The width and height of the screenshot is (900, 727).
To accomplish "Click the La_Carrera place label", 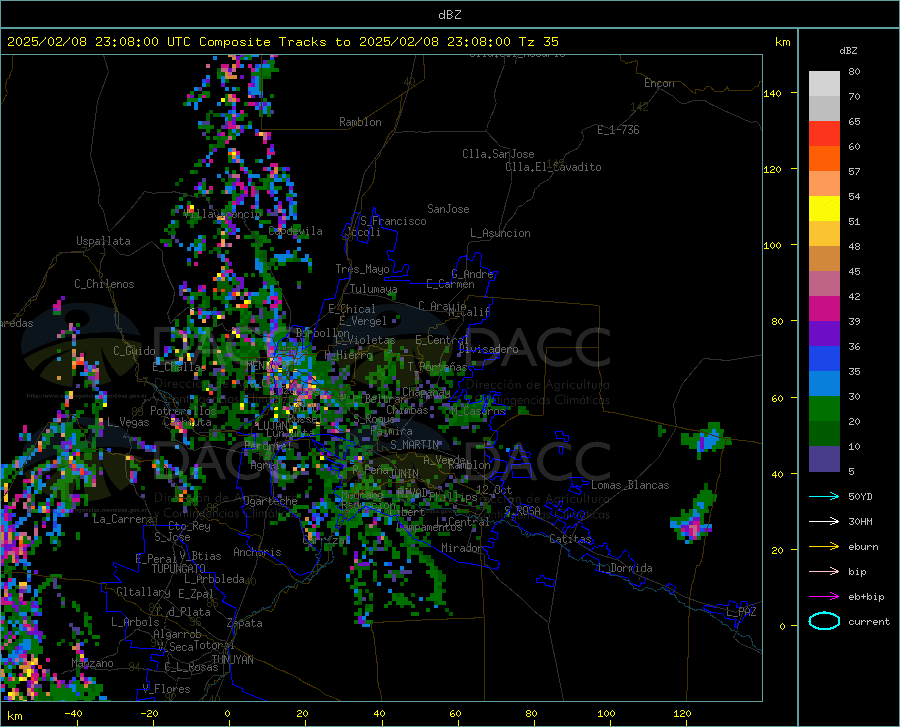I will point(123,519).
